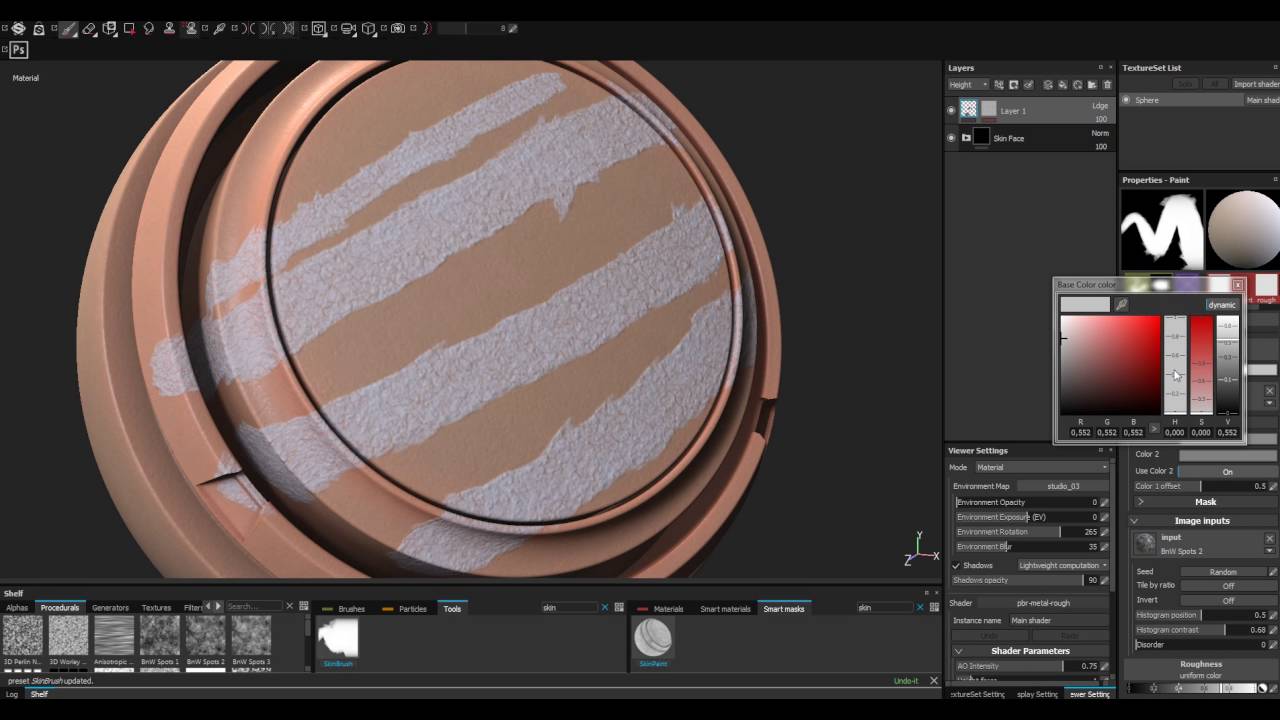Open Lightweight computation dropdown
Image resolution: width=1280 pixels, height=720 pixels.
tap(1062, 565)
